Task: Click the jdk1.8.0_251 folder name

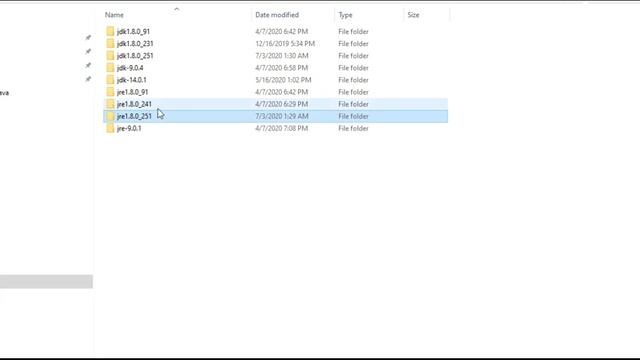Action: 135,56
